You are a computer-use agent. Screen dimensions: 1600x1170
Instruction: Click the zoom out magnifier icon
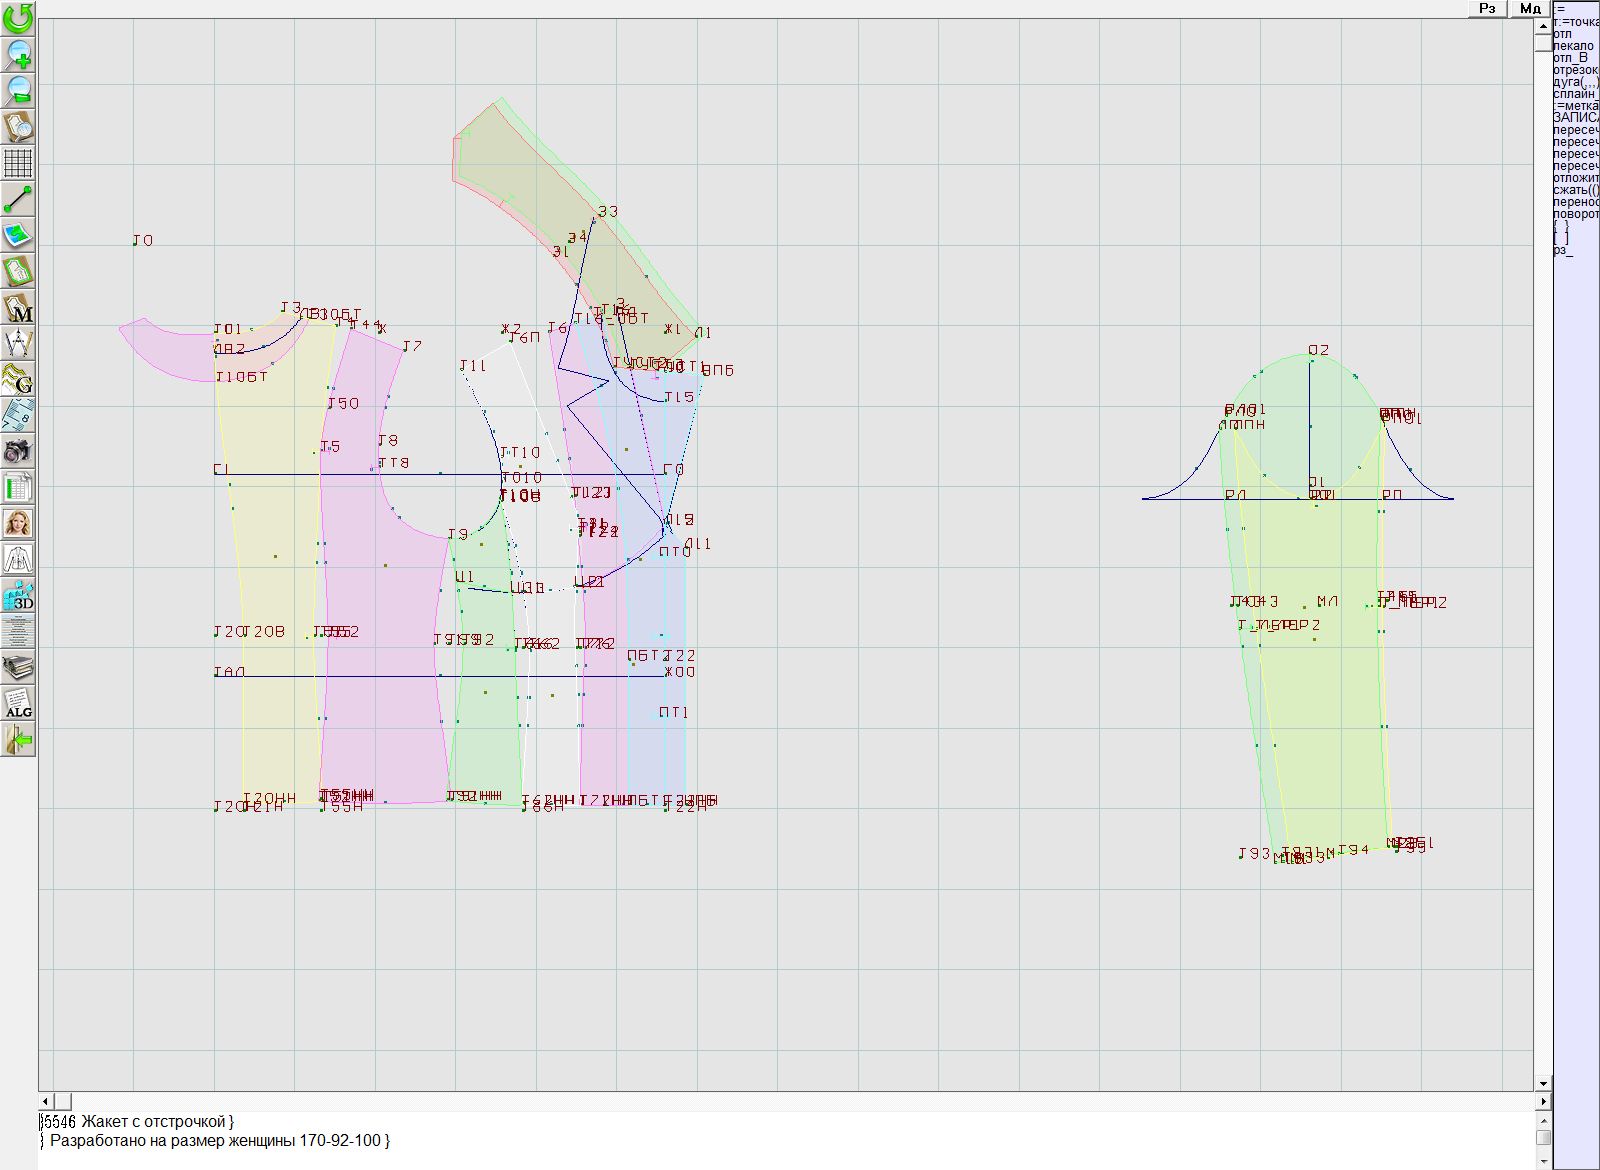click(x=18, y=90)
